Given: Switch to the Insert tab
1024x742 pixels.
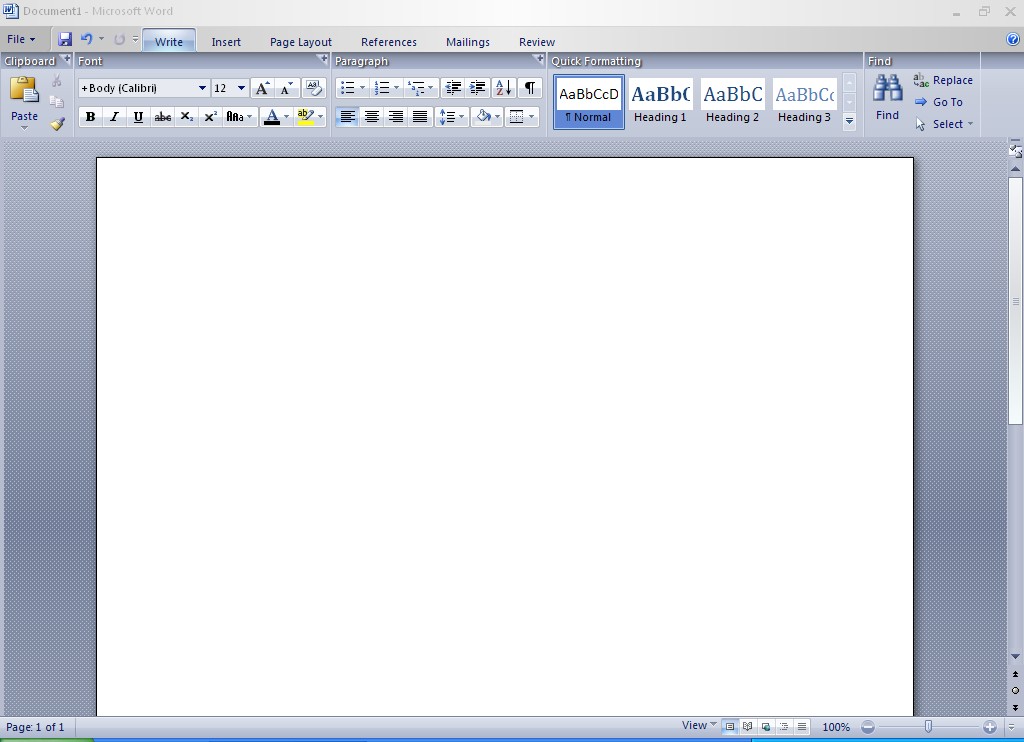Looking at the screenshot, I should coord(226,42).
